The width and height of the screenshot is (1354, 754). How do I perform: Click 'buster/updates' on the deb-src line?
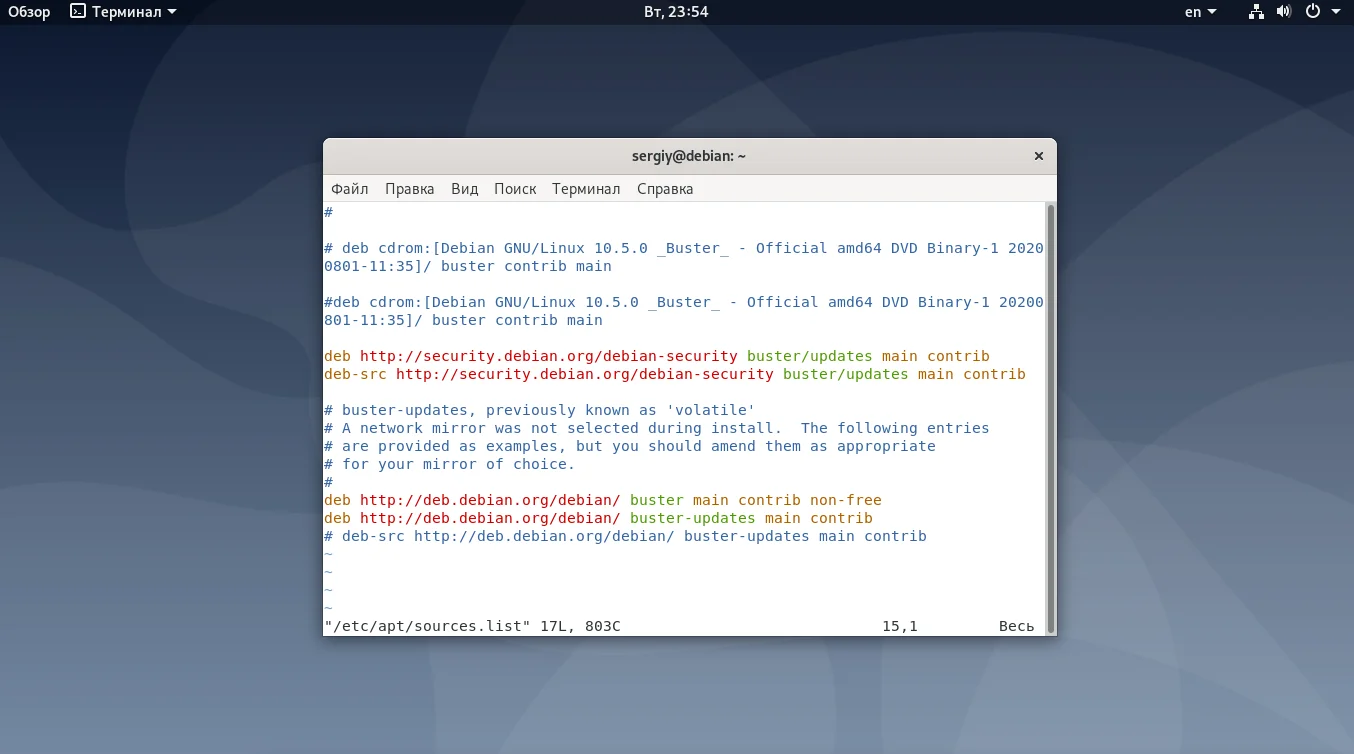[x=846, y=374]
